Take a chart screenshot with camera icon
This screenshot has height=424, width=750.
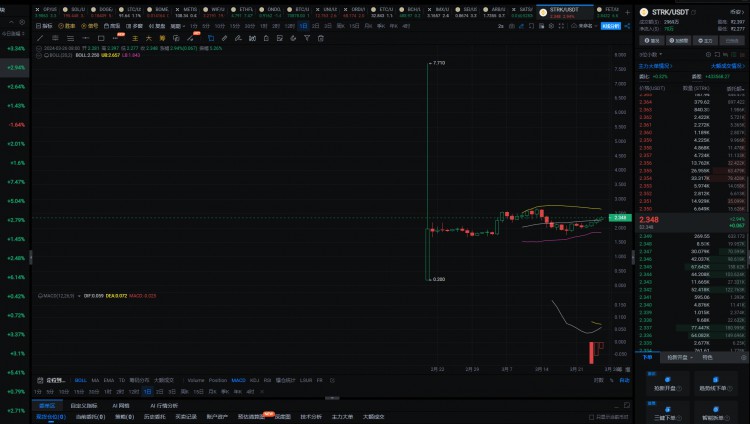point(512,26)
